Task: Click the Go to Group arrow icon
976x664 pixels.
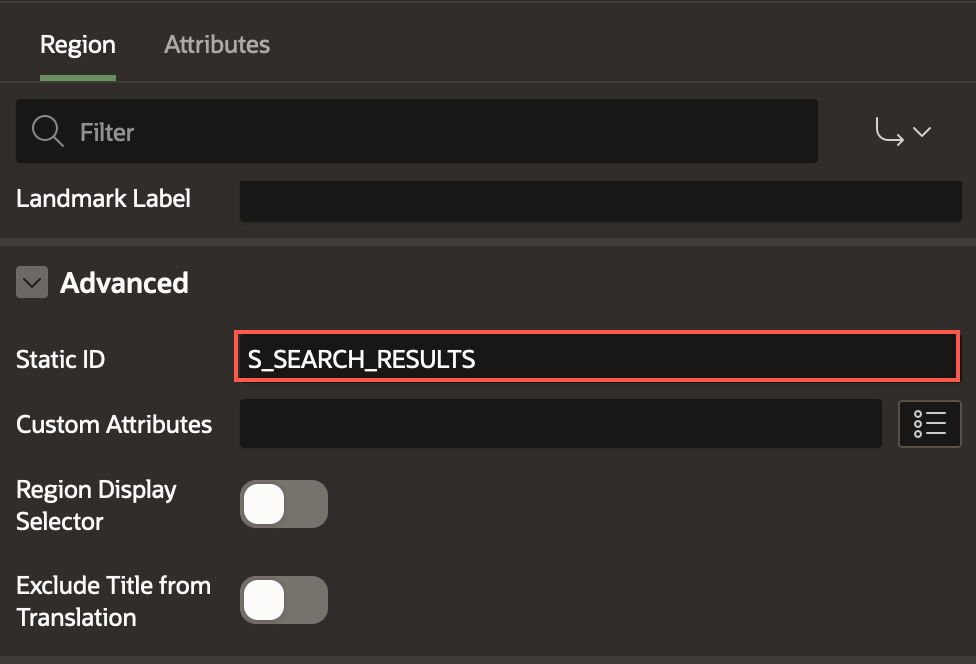Action: [x=889, y=131]
